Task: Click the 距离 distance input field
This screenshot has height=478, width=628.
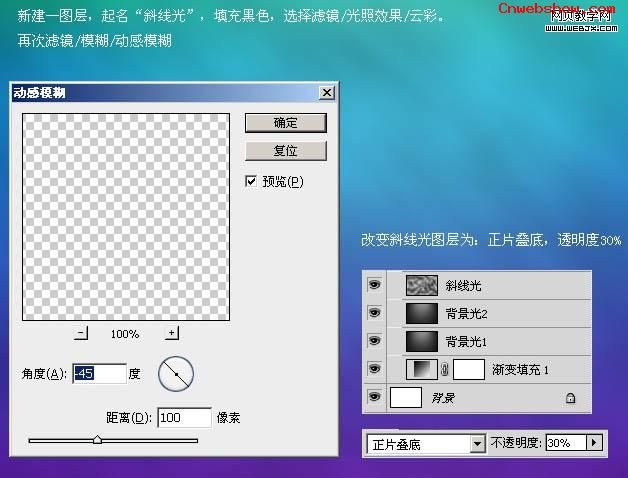Action: [x=184, y=418]
